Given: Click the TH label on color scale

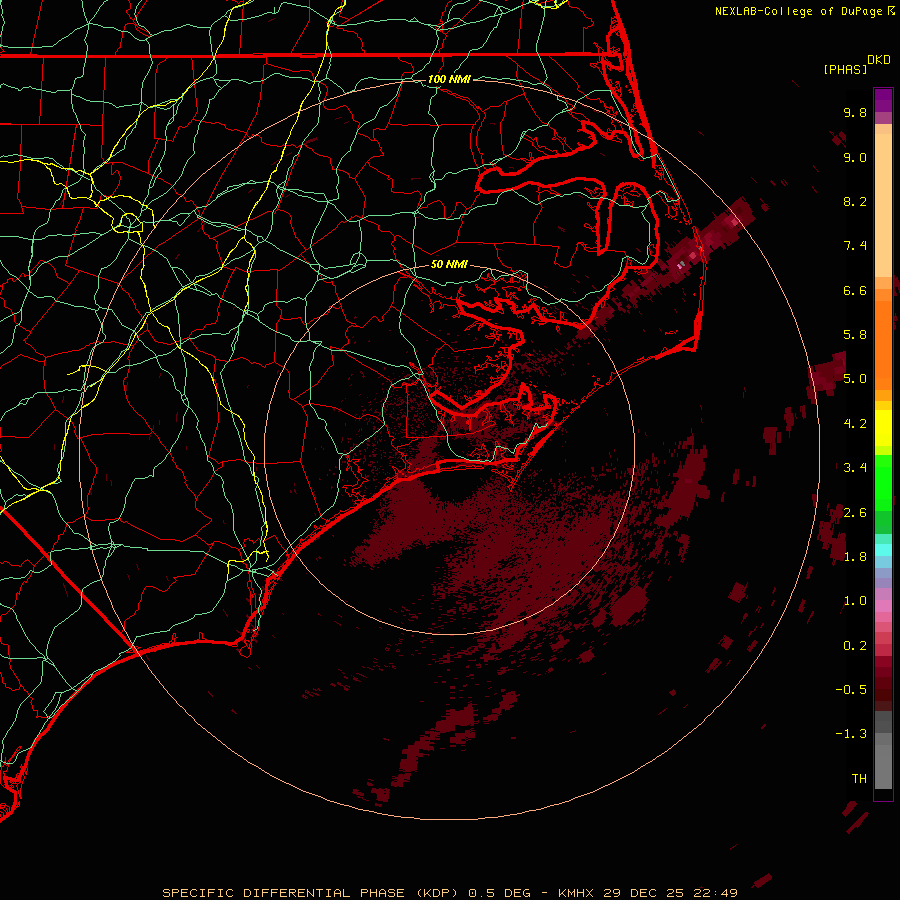Looking at the screenshot, I should [x=859, y=779].
